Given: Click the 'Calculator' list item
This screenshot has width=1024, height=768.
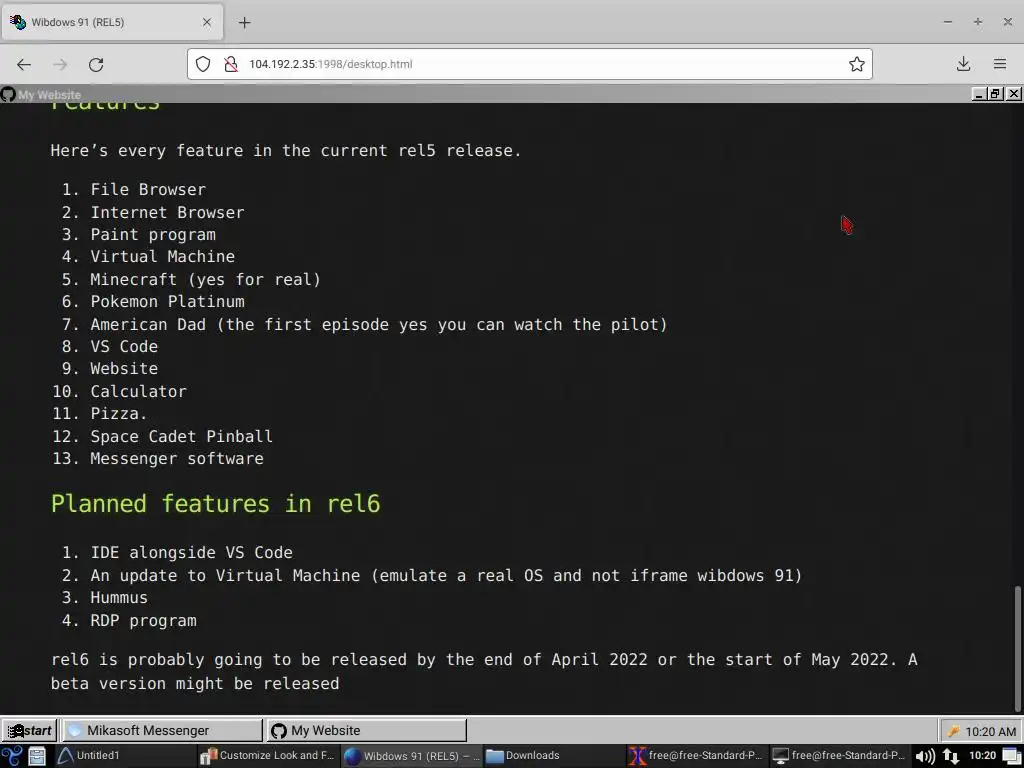Looking at the screenshot, I should click(138, 391).
